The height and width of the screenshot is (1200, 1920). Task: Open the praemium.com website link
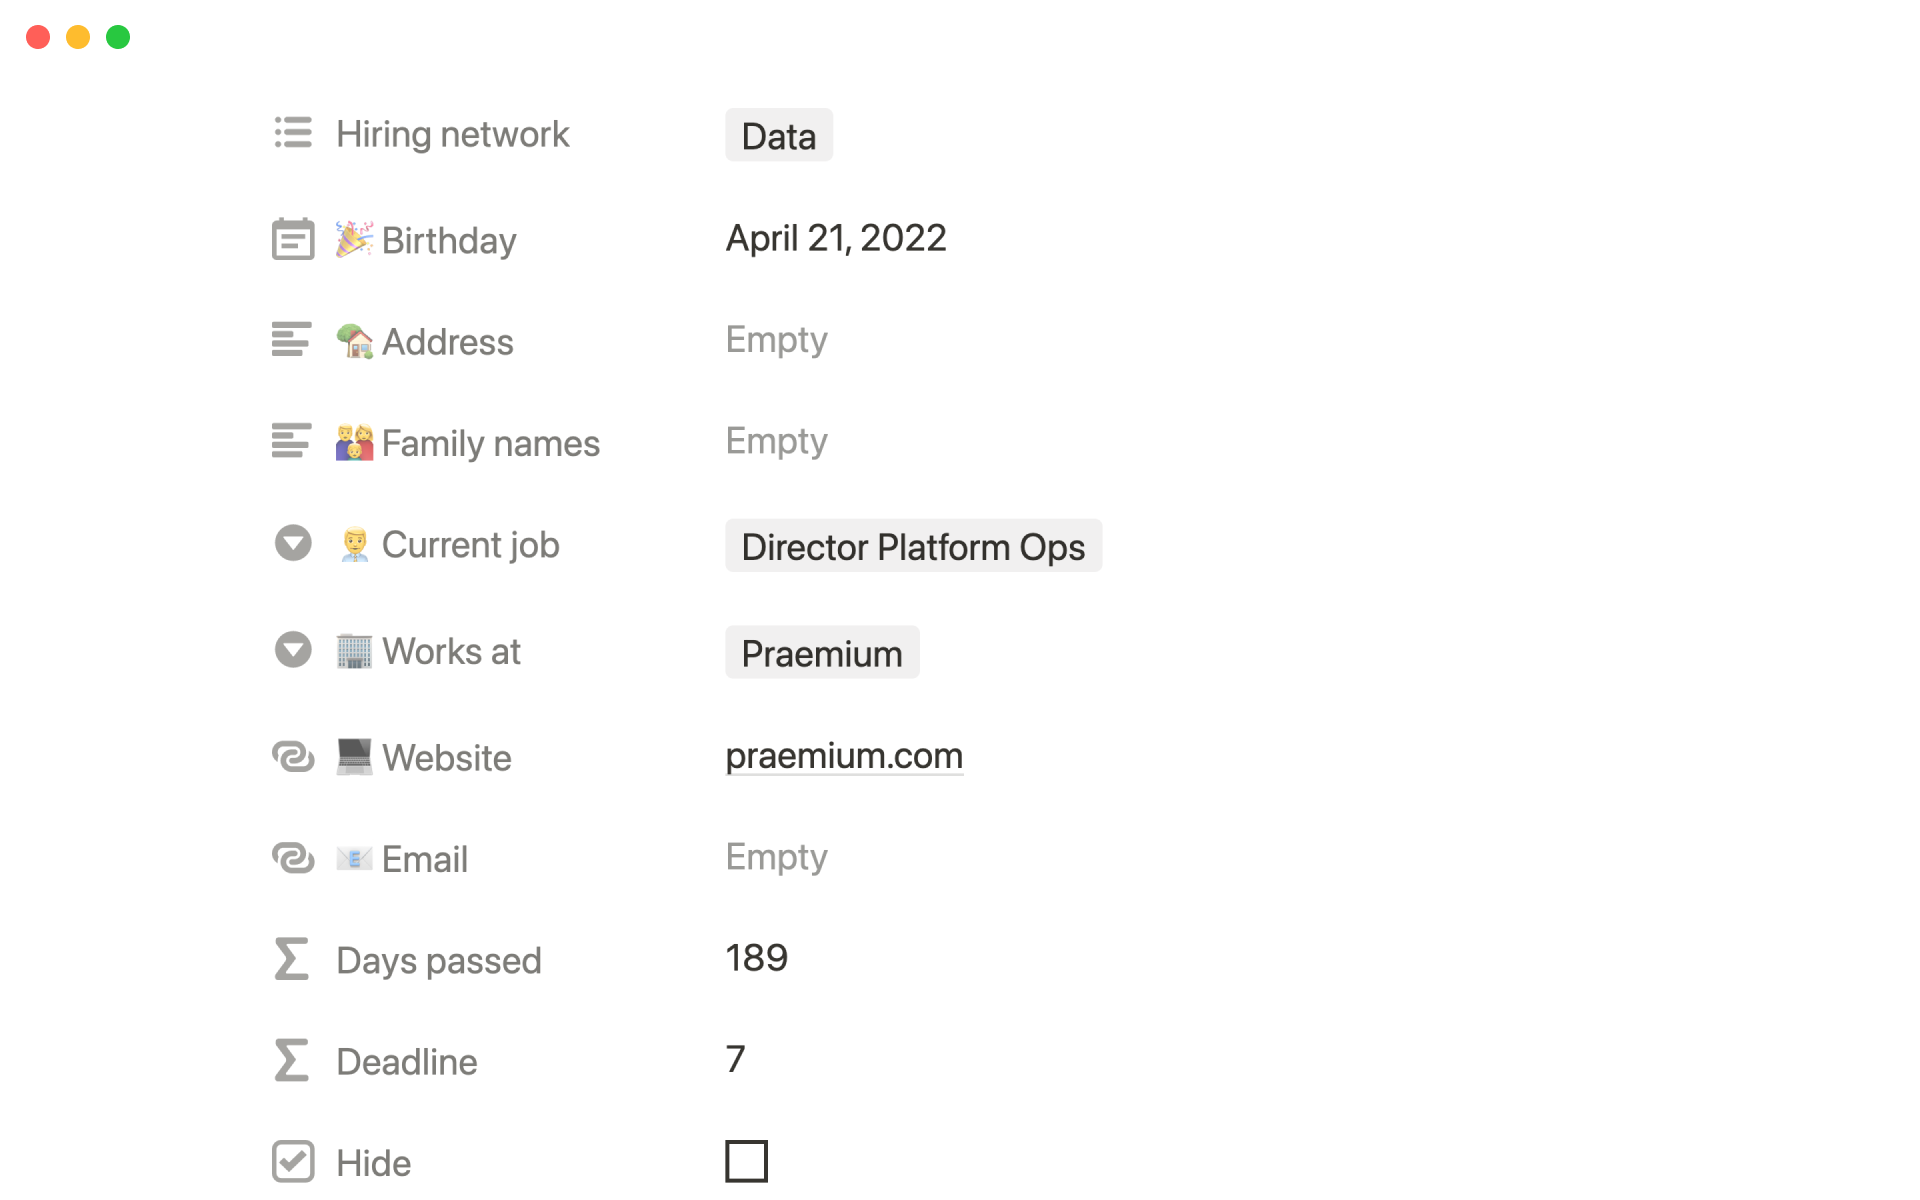[x=843, y=756]
